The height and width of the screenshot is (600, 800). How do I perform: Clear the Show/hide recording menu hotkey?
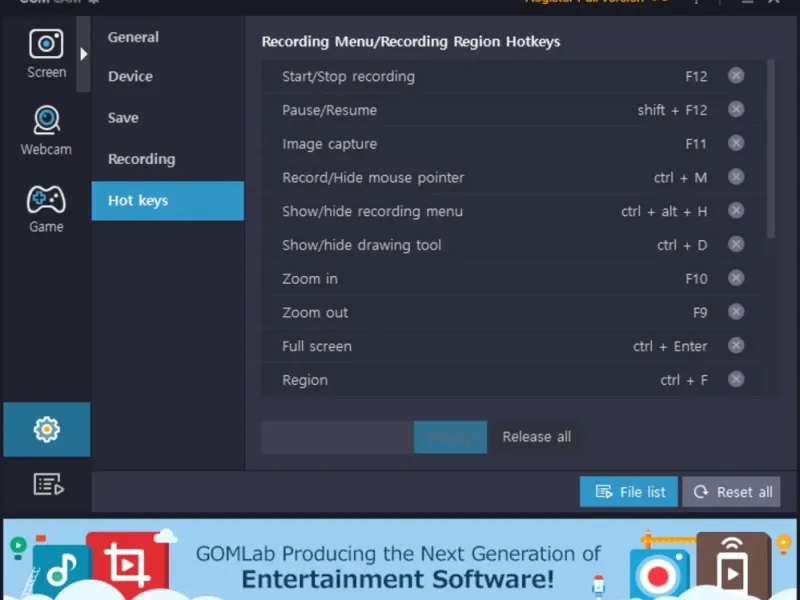[736, 211]
